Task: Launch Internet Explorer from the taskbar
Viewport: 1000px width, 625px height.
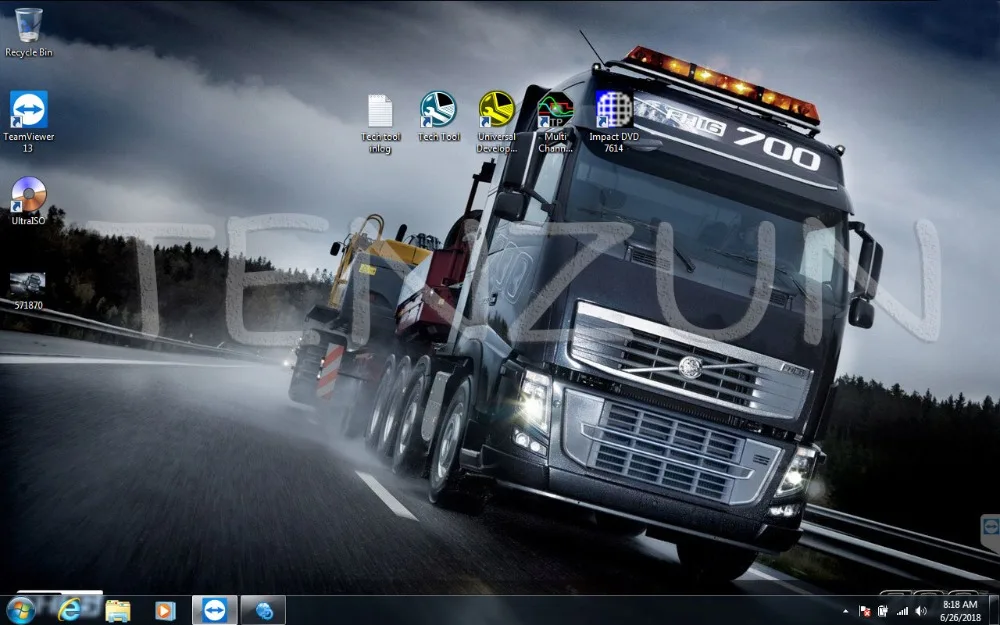Action: [x=69, y=610]
